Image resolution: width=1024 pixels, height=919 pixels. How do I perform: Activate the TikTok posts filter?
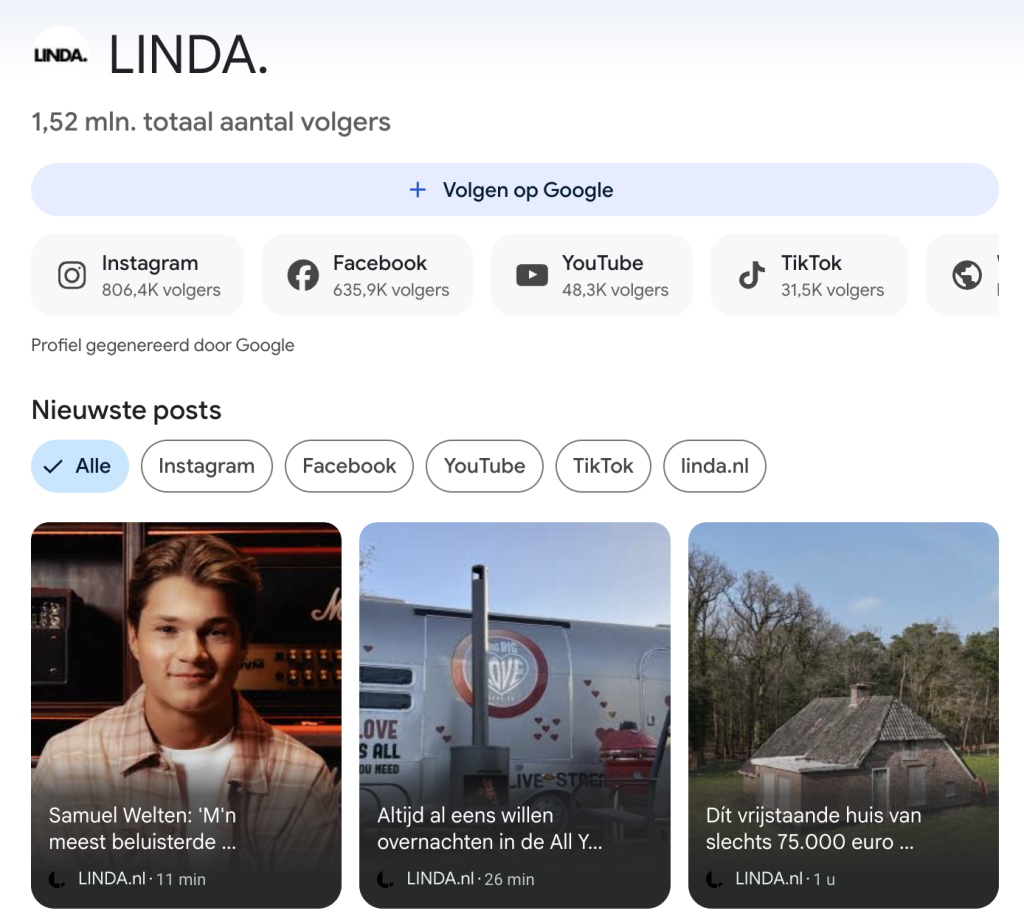[603, 466]
